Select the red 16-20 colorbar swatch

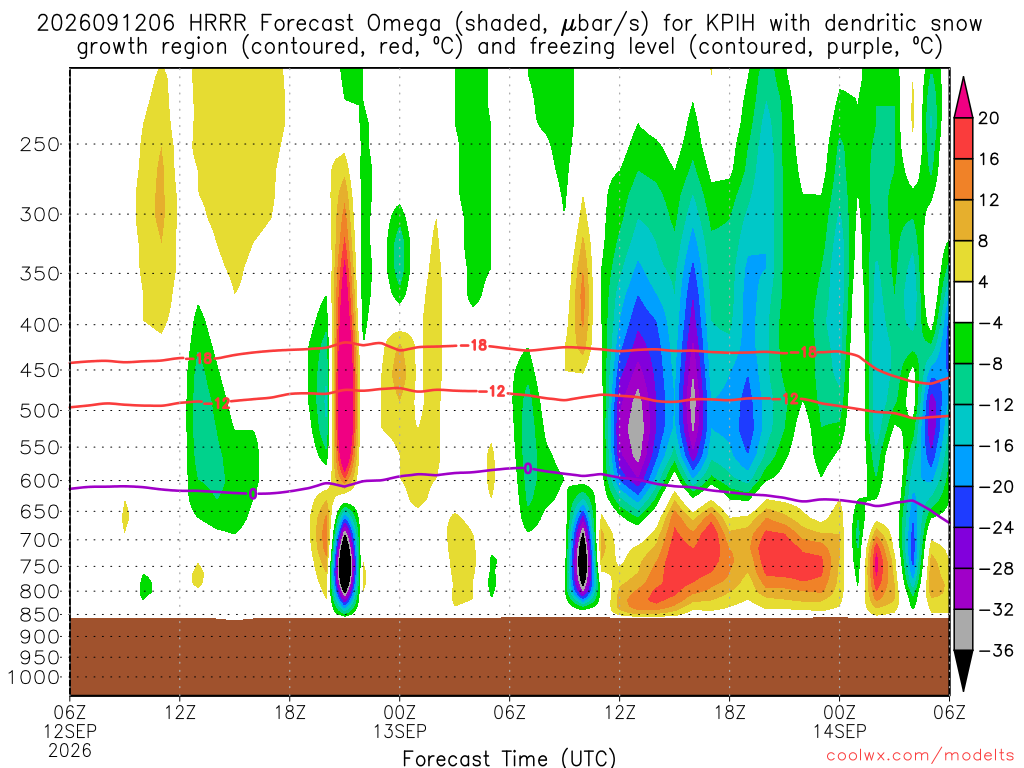pos(963,138)
